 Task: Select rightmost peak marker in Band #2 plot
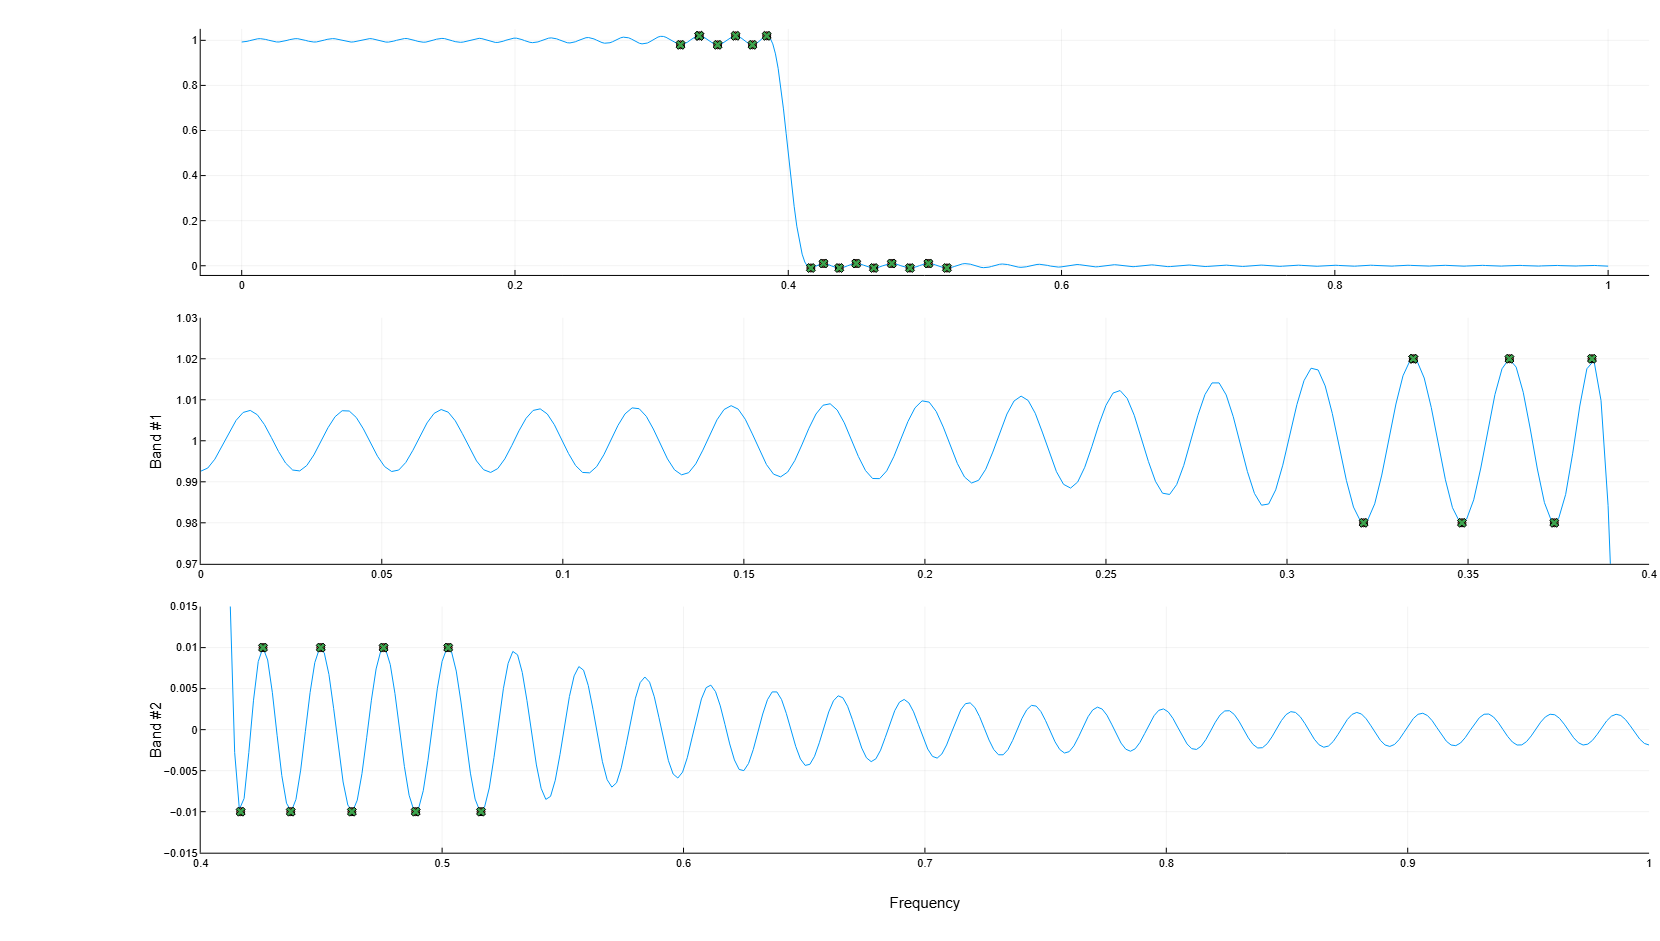(448, 648)
